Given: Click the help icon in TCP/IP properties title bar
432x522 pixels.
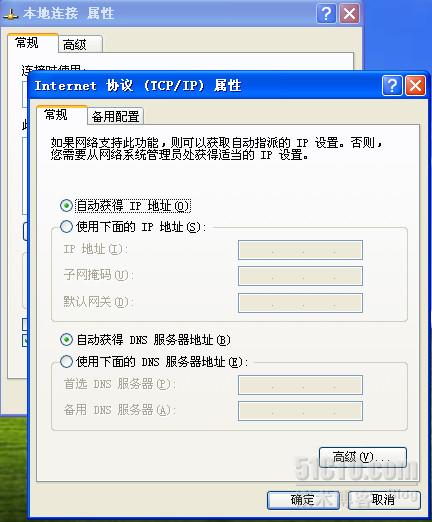Looking at the screenshot, I should [x=392, y=86].
